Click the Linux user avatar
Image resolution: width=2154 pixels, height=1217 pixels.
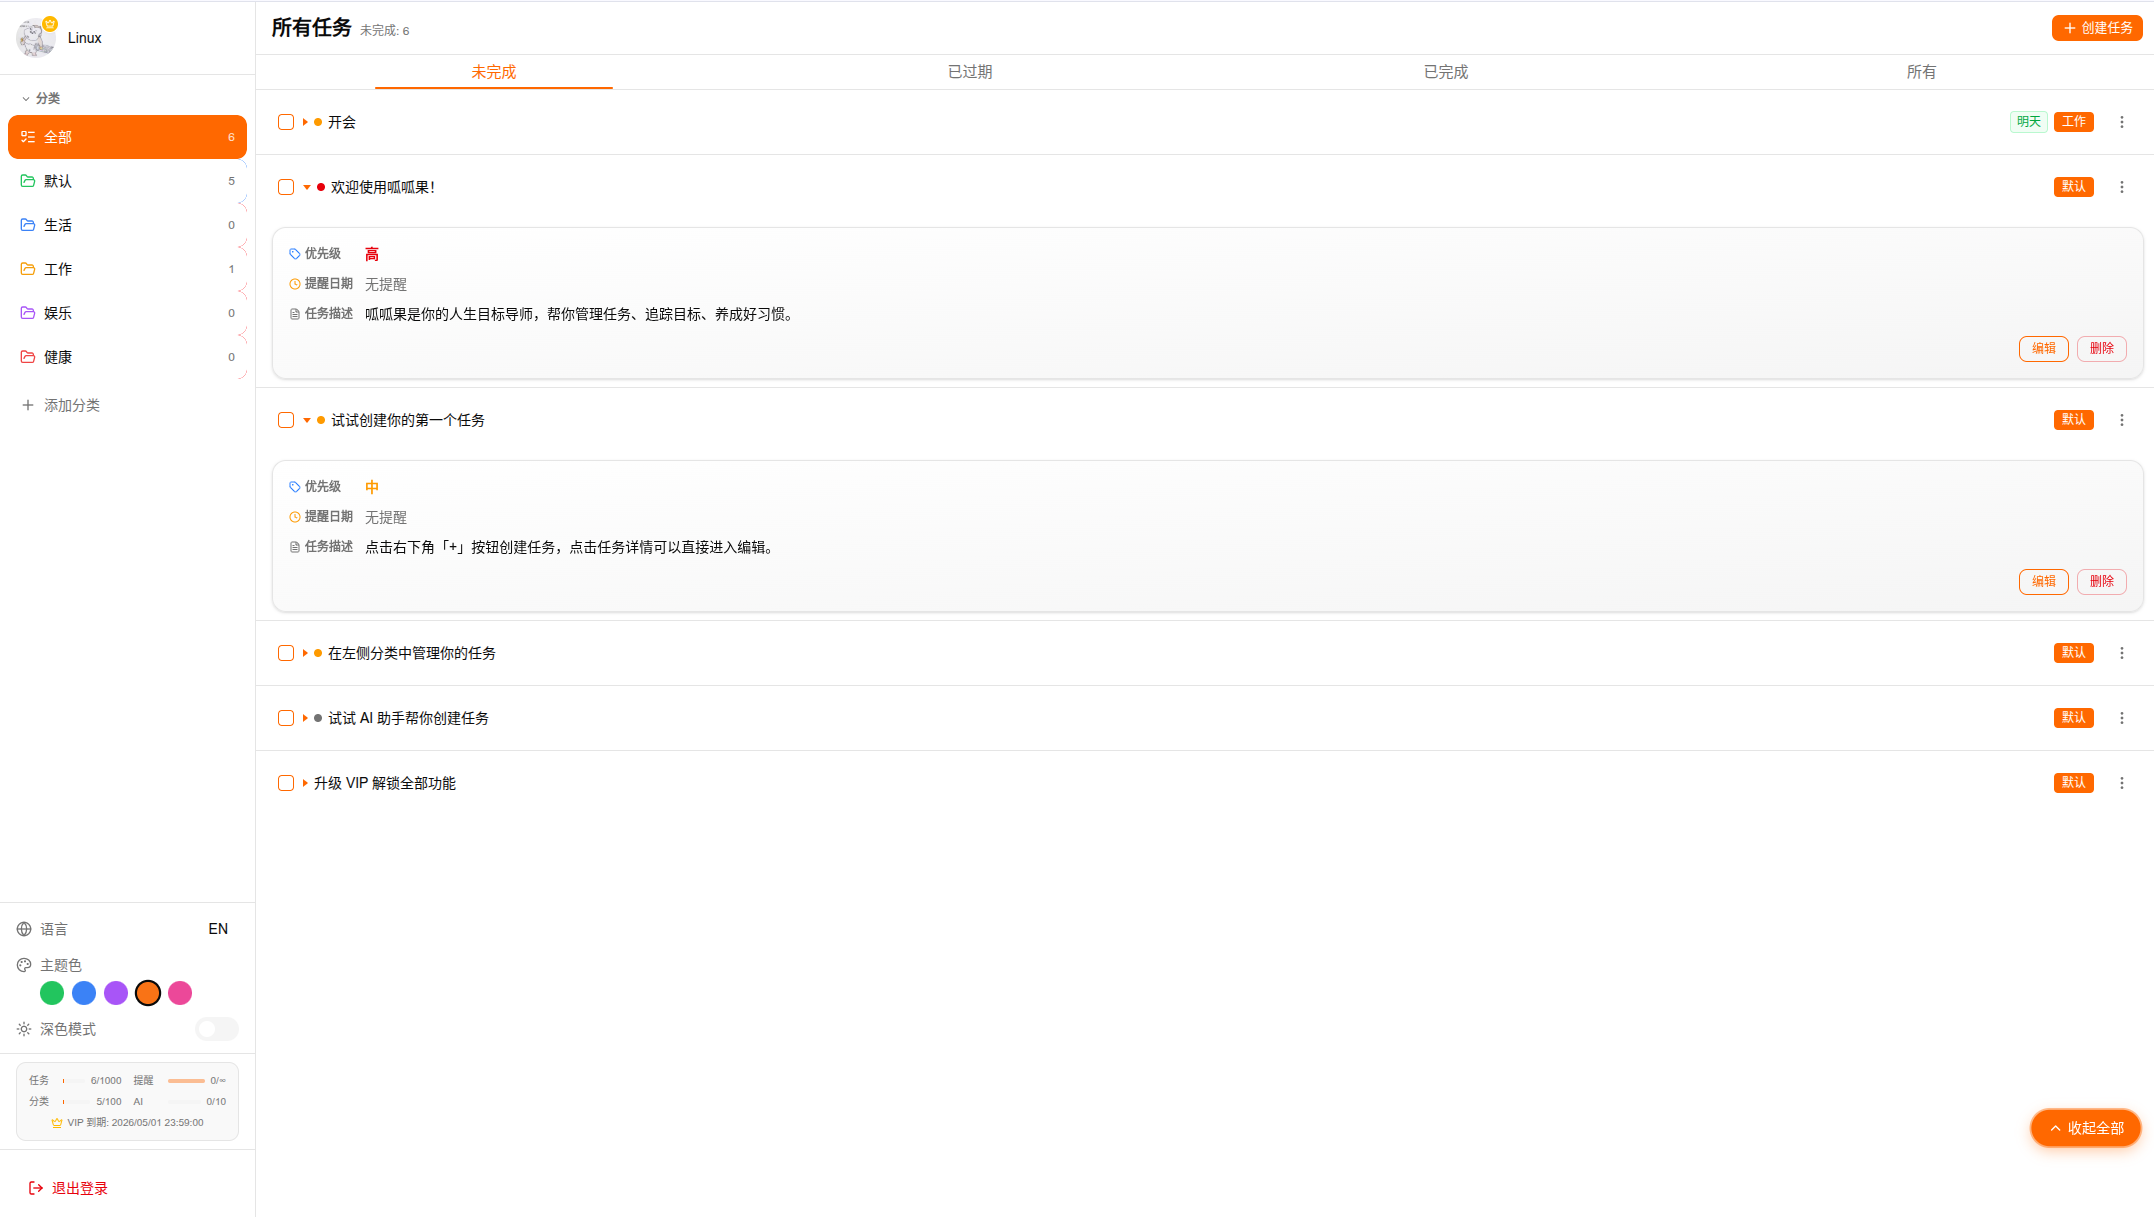pos(36,38)
